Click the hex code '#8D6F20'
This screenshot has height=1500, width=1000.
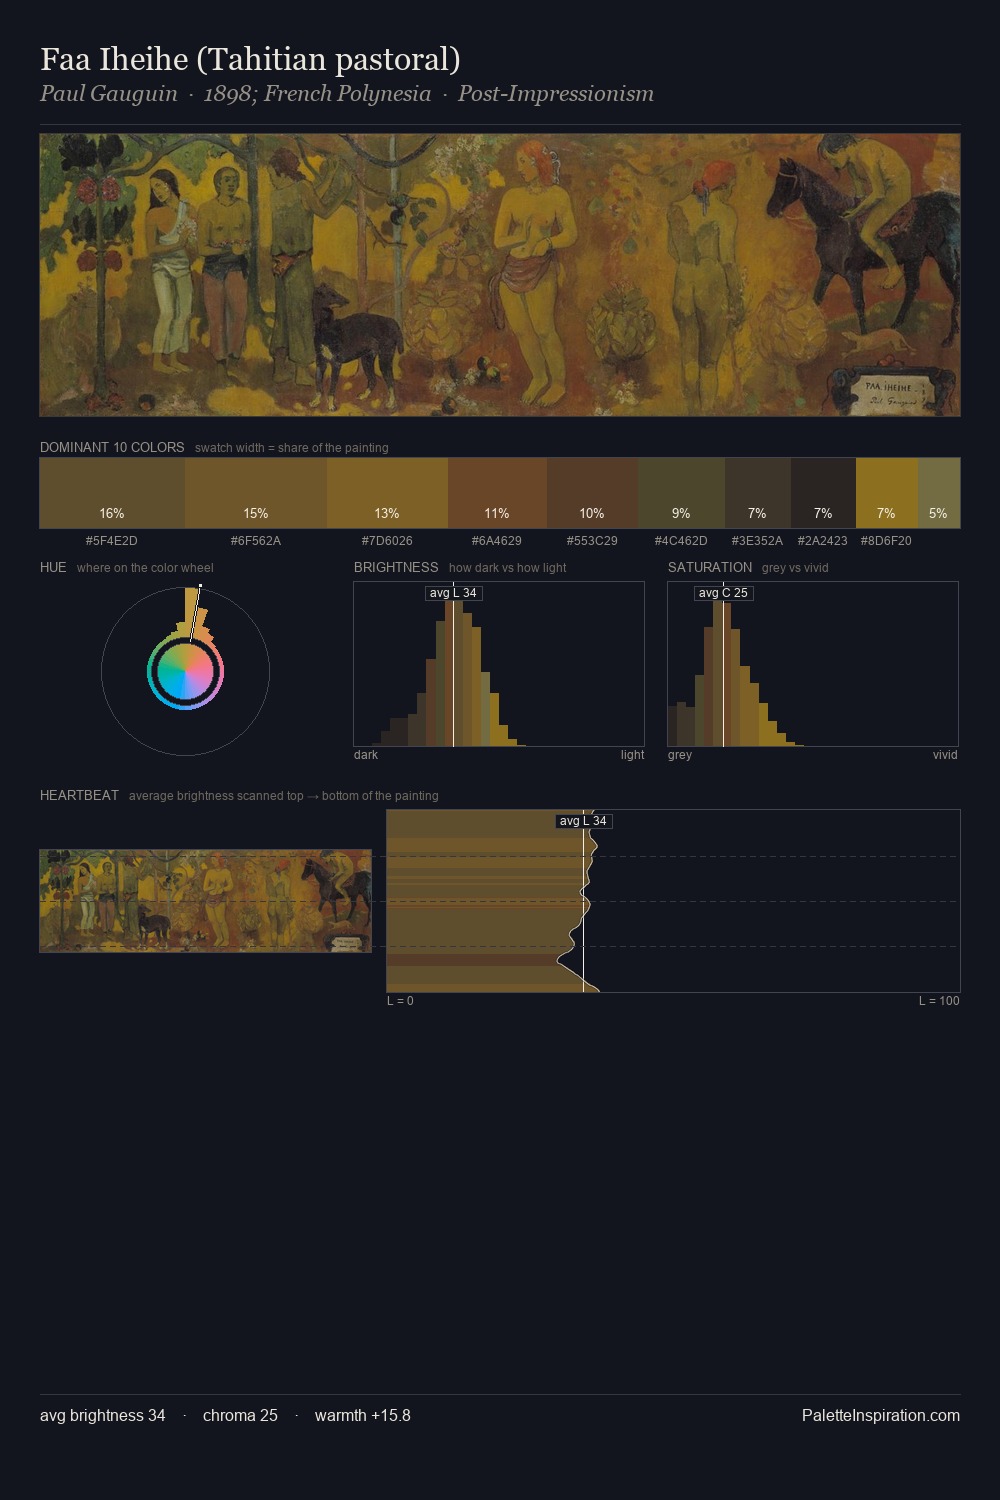click(x=886, y=541)
